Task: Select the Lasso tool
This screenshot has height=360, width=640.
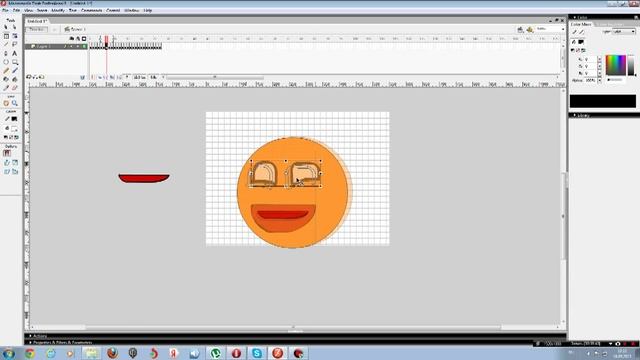Action: coord(15,44)
